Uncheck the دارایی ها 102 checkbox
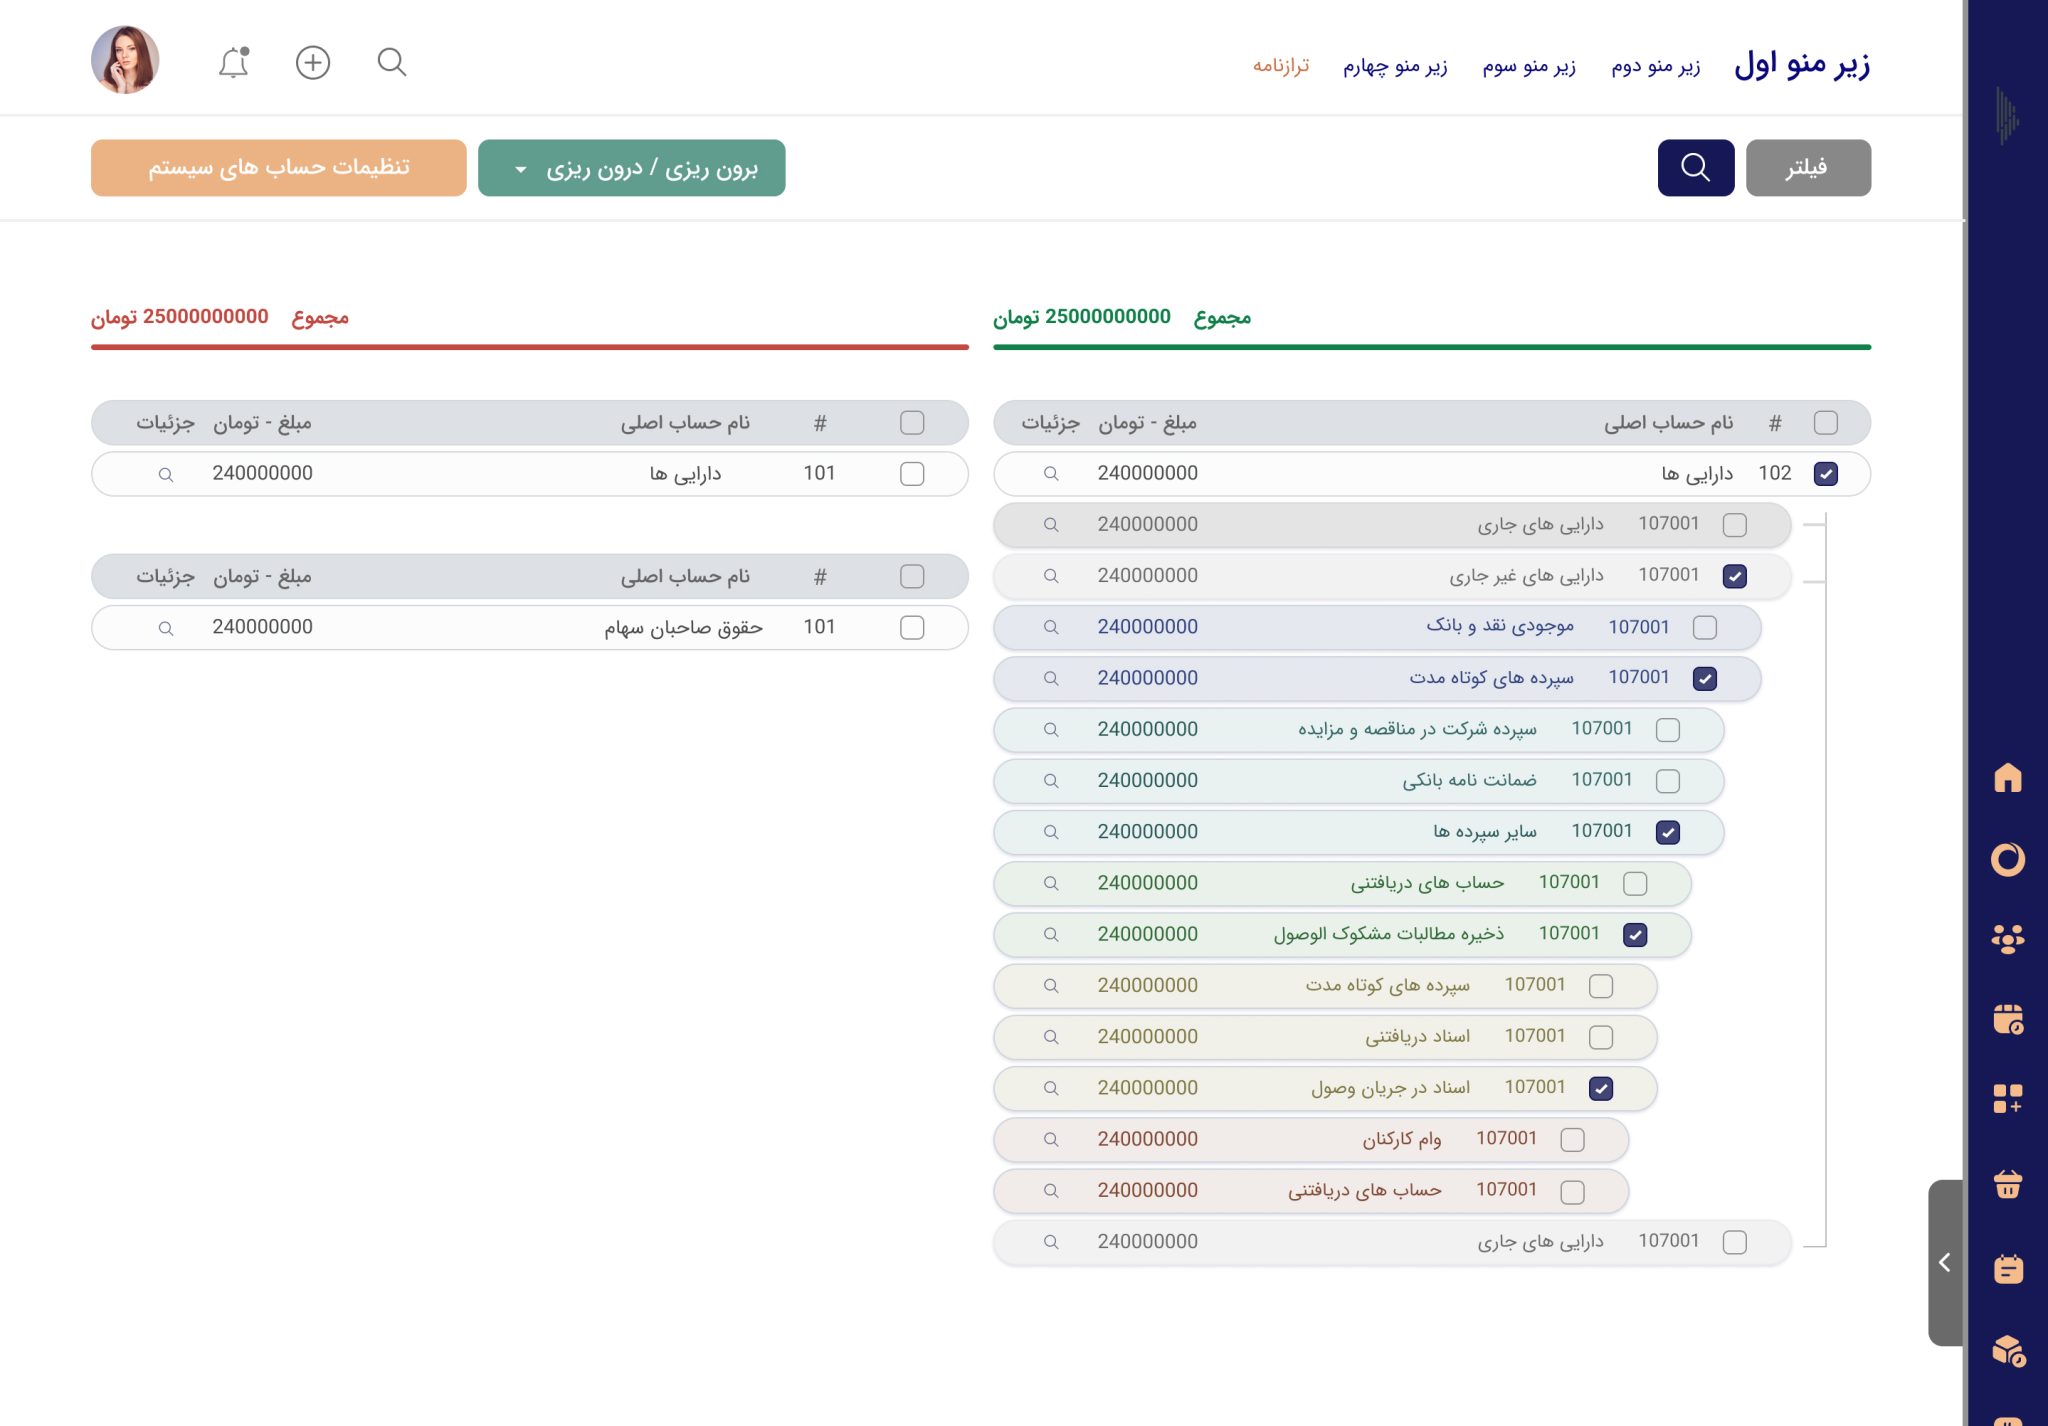The width and height of the screenshot is (2048, 1426). (1825, 474)
